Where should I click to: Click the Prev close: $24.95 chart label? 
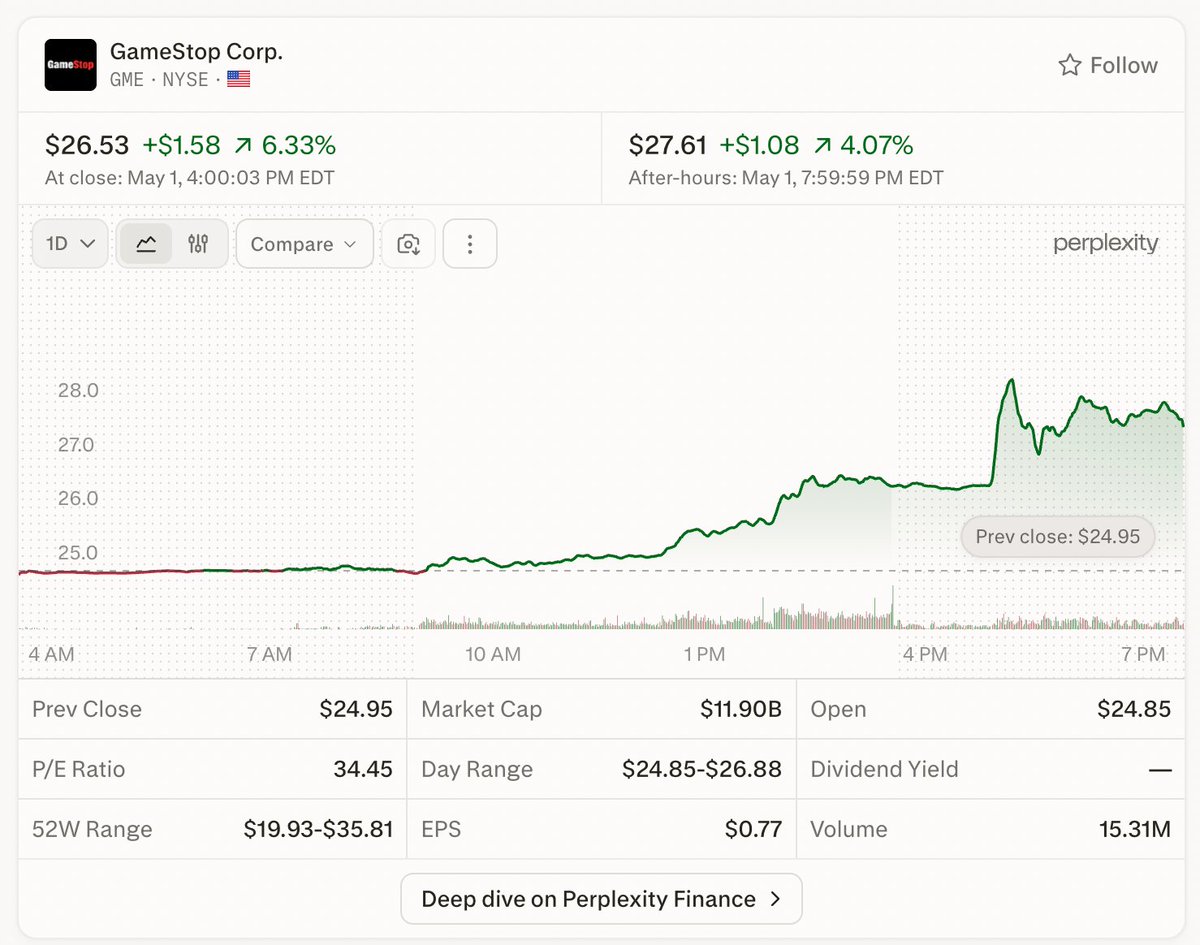click(1058, 537)
